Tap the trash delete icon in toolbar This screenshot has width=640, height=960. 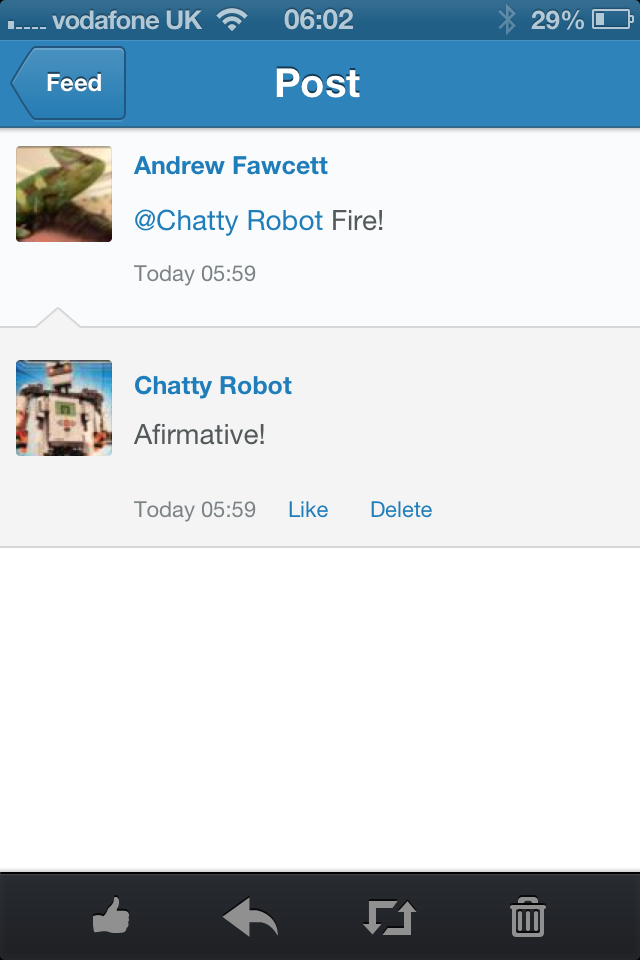click(527, 916)
